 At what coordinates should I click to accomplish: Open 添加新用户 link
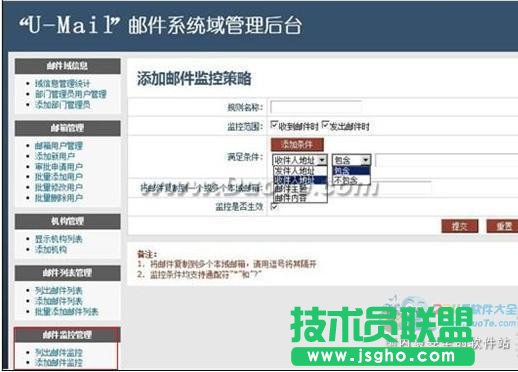tap(55, 156)
